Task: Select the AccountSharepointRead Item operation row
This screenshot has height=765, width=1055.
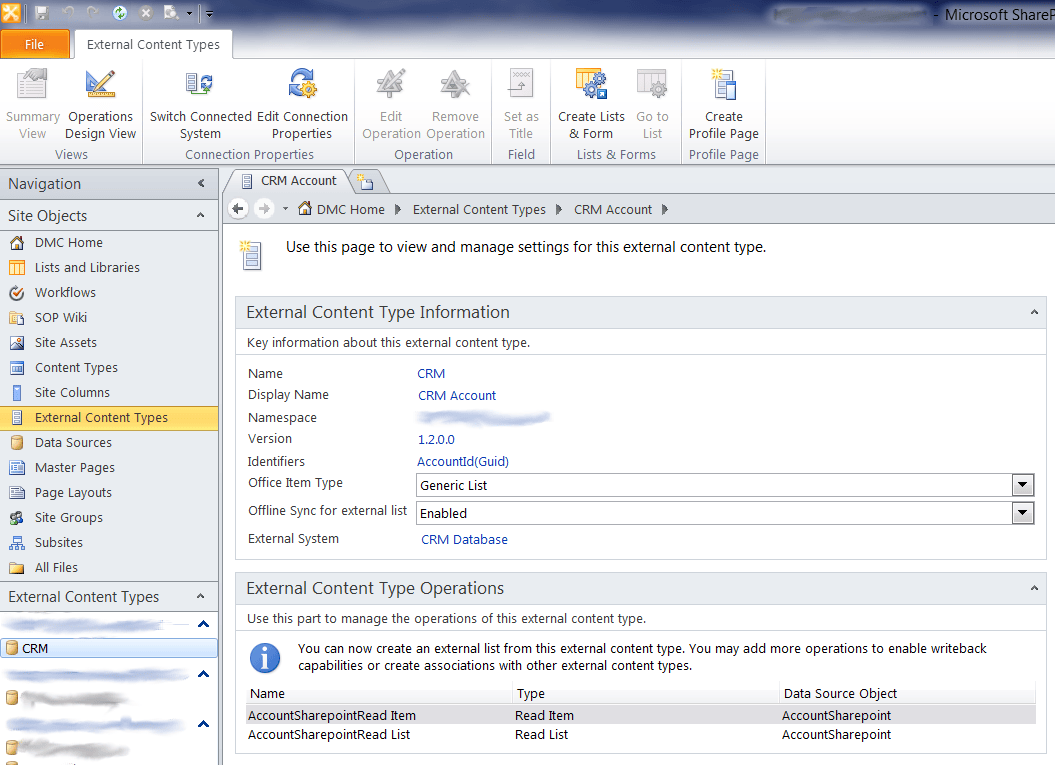Action: 641,715
